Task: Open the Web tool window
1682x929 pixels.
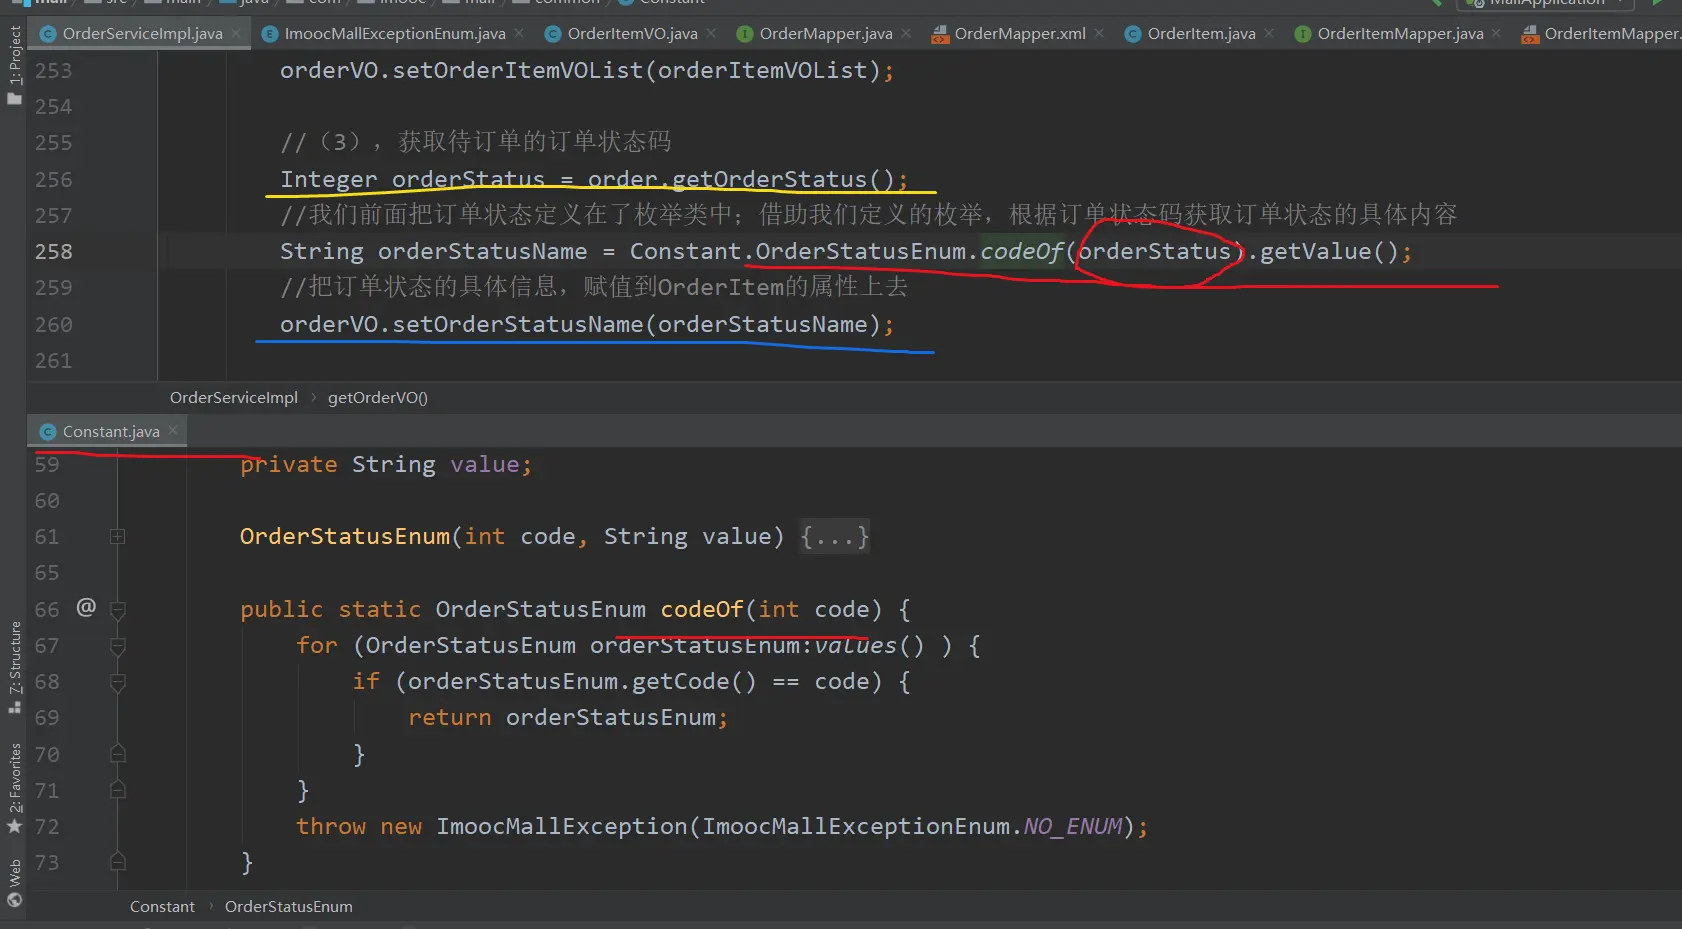Action: click(14, 882)
